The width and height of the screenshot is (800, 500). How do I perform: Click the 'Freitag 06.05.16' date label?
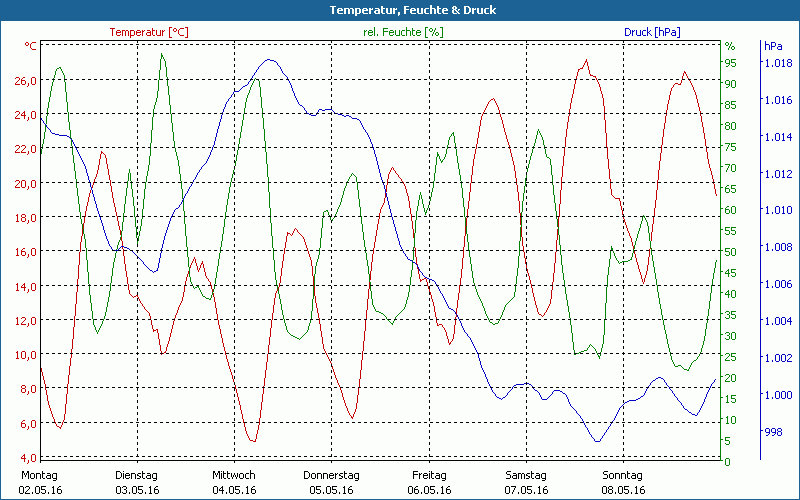pyautogui.click(x=428, y=483)
